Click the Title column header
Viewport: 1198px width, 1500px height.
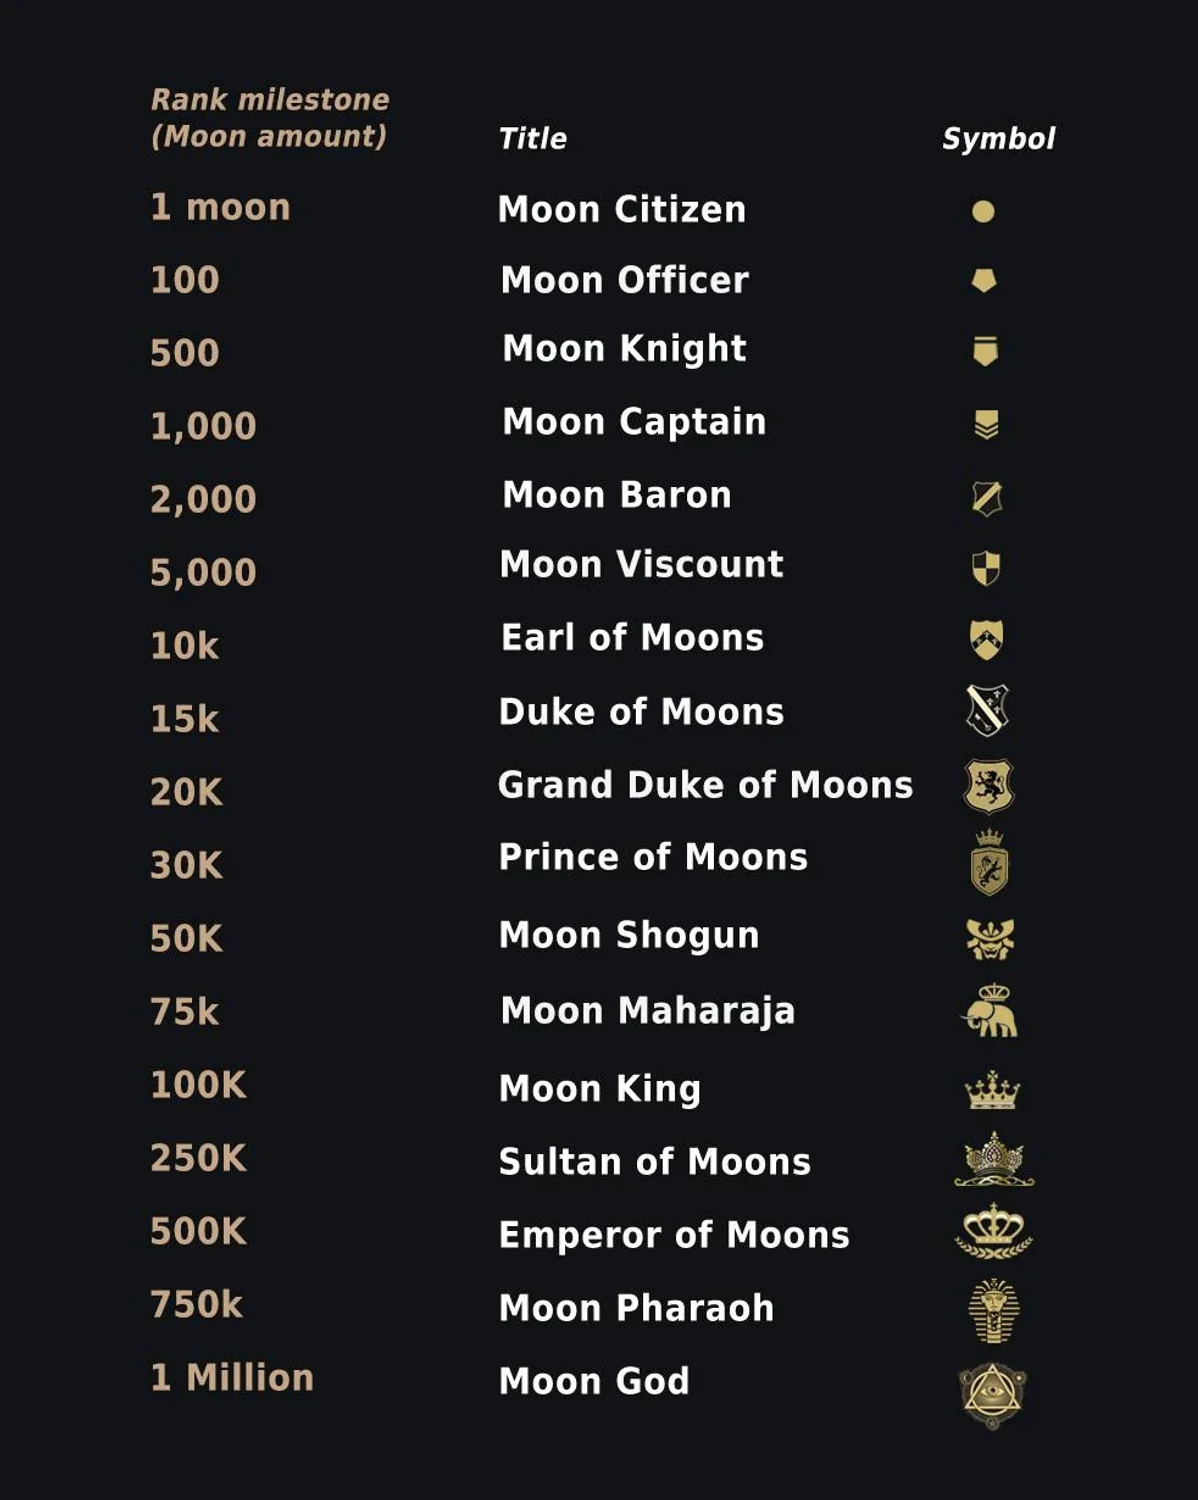(533, 139)
